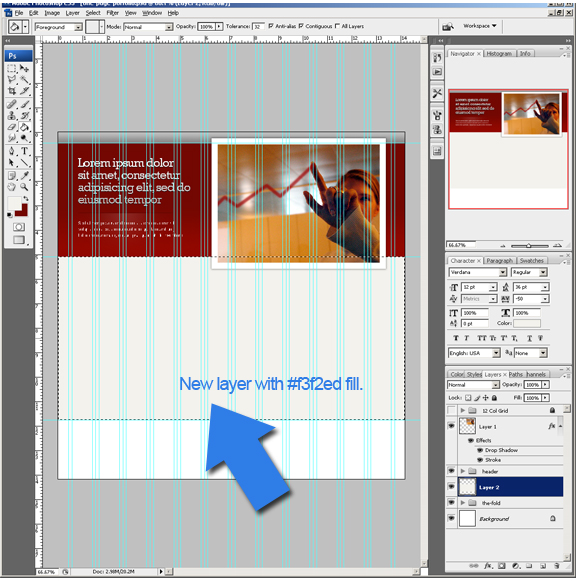Open the Mode Normal dropdown in options bar
576x581 pixels.
click(x=148, y=27)
